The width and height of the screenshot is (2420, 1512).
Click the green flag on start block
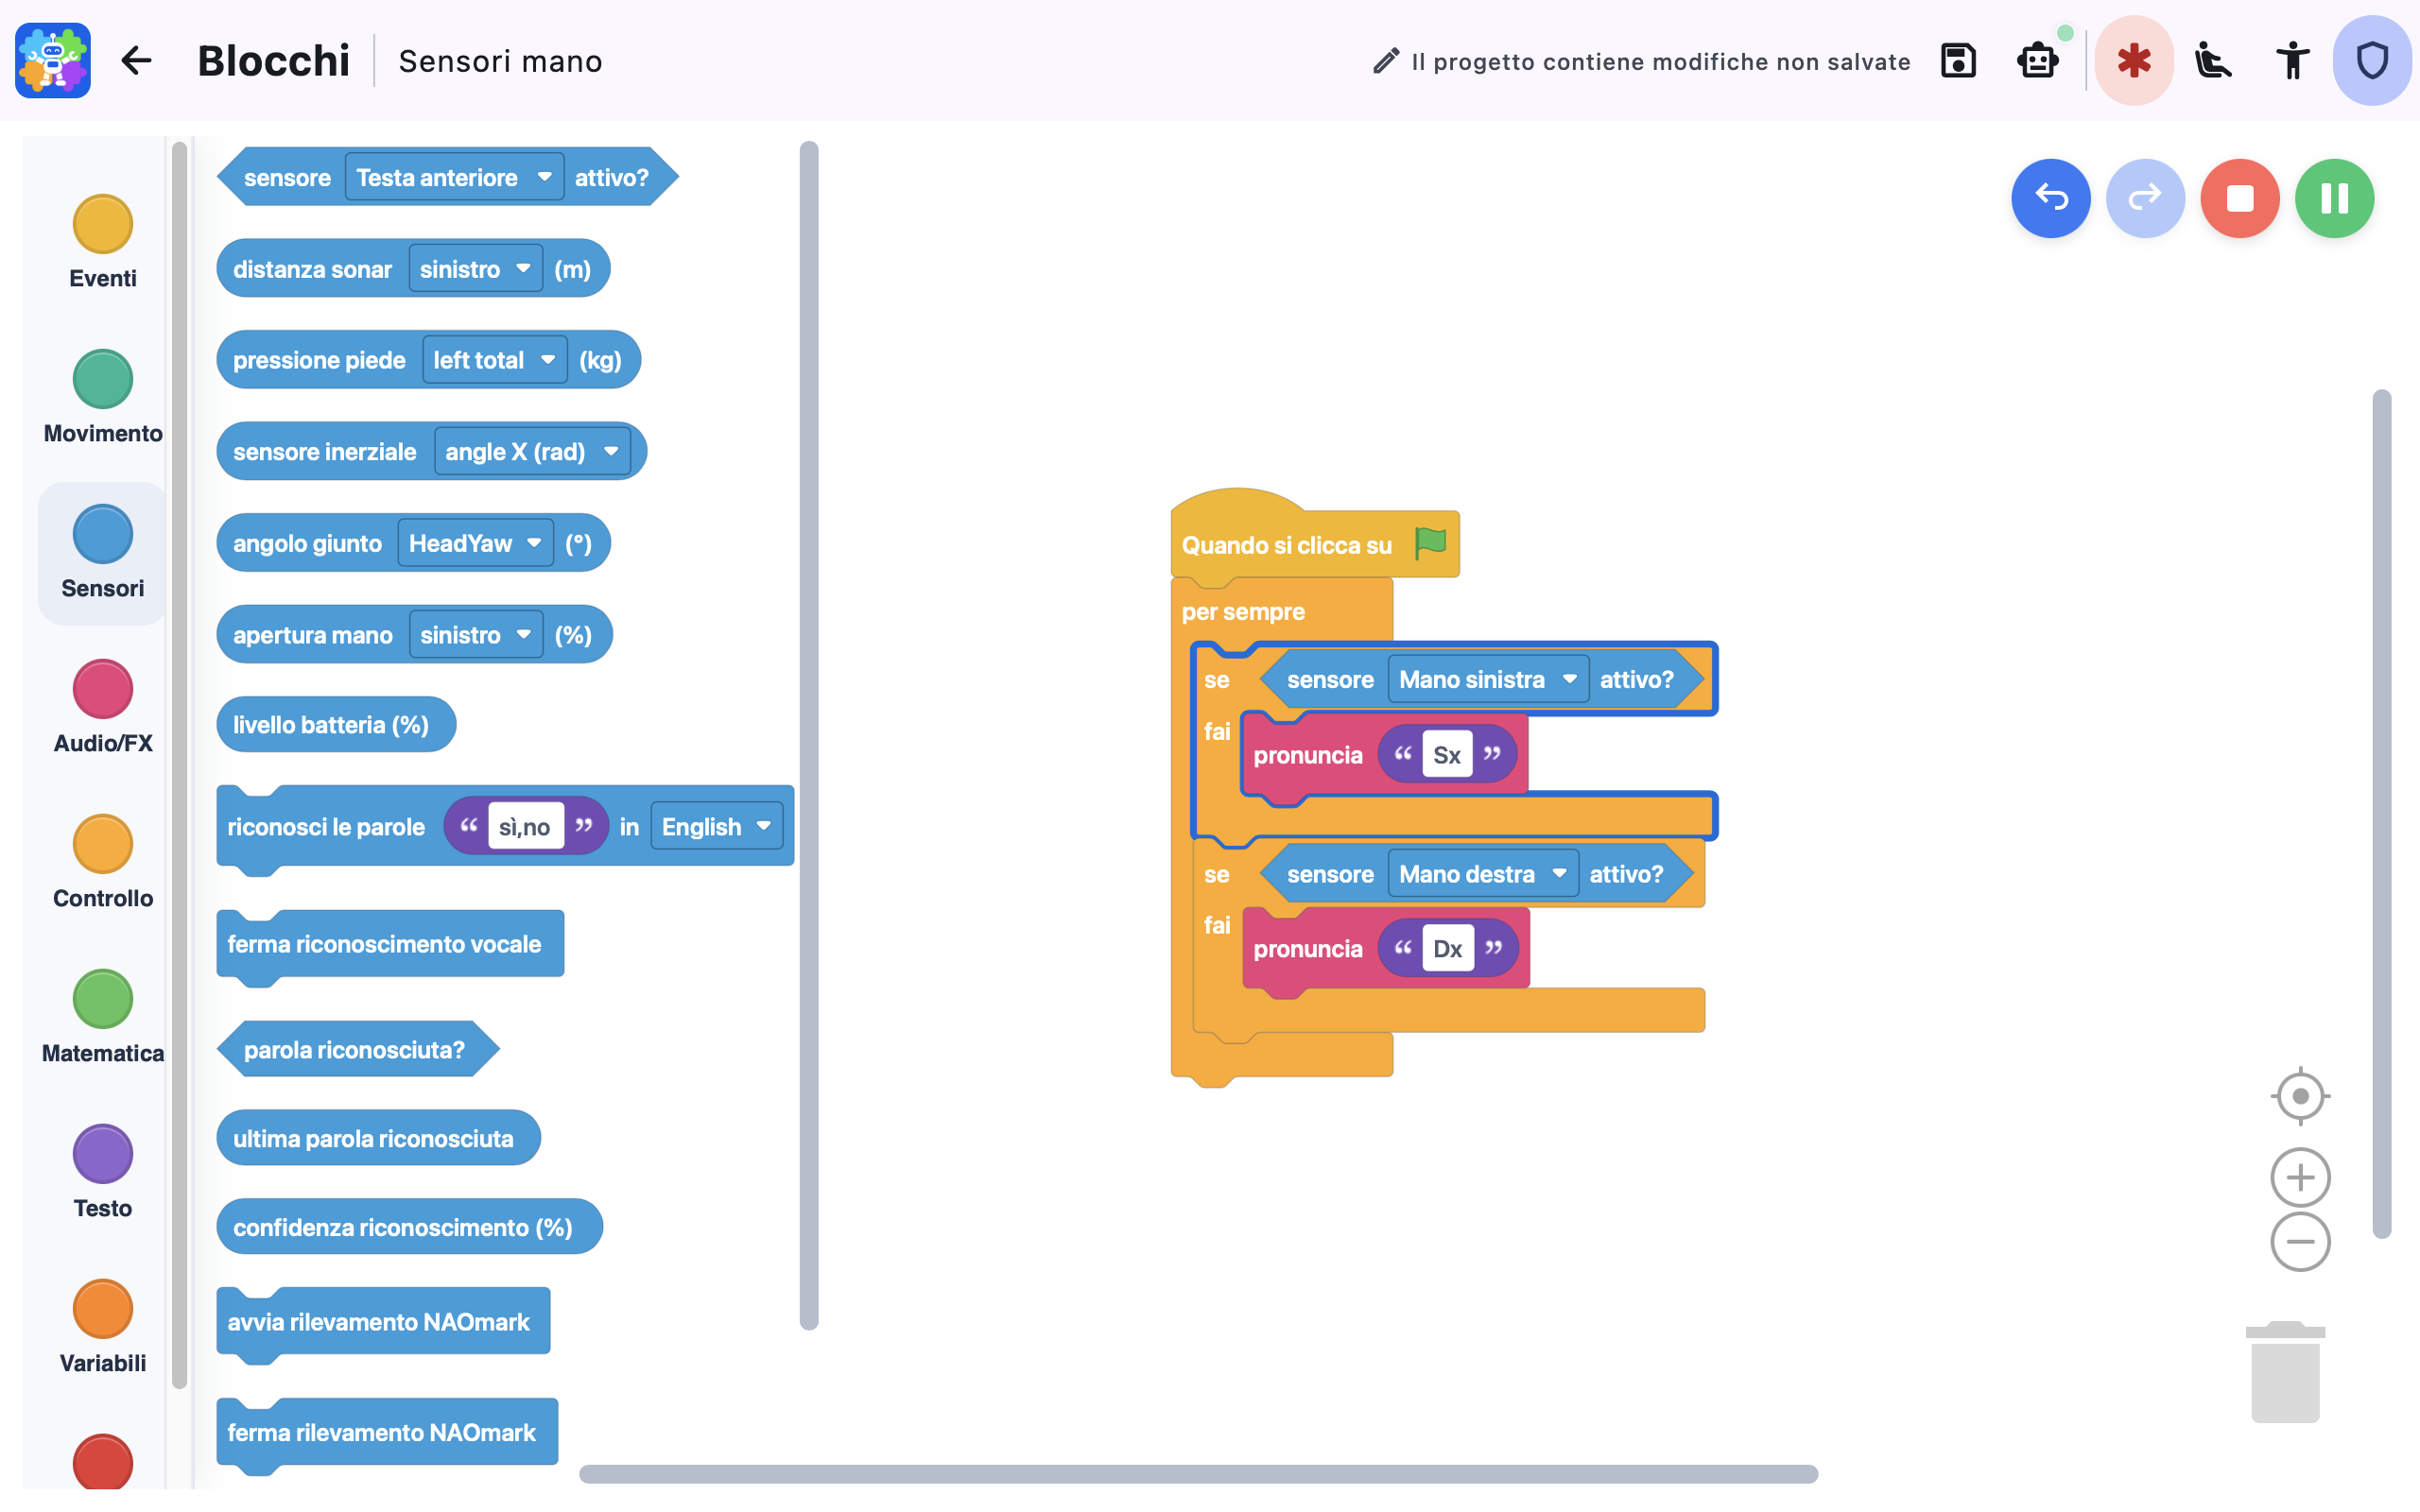click(1431, 543)
